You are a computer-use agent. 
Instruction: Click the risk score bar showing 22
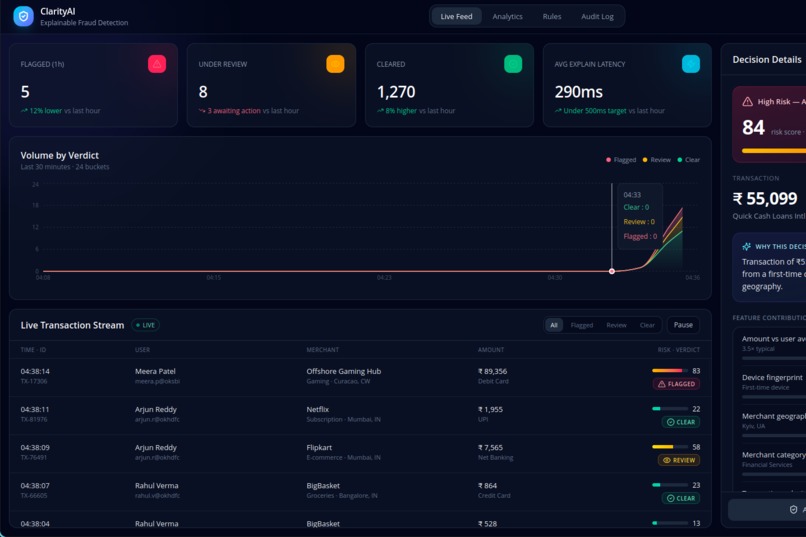670,409
